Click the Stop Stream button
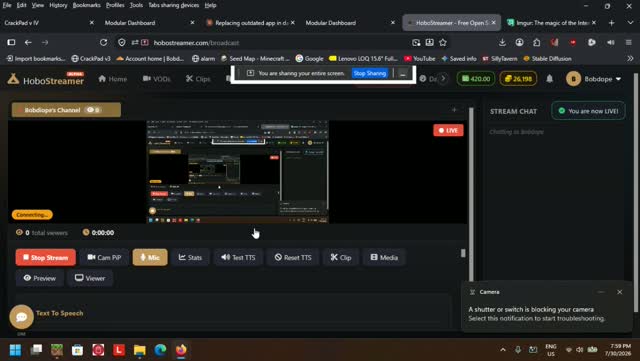 [46, 257]
